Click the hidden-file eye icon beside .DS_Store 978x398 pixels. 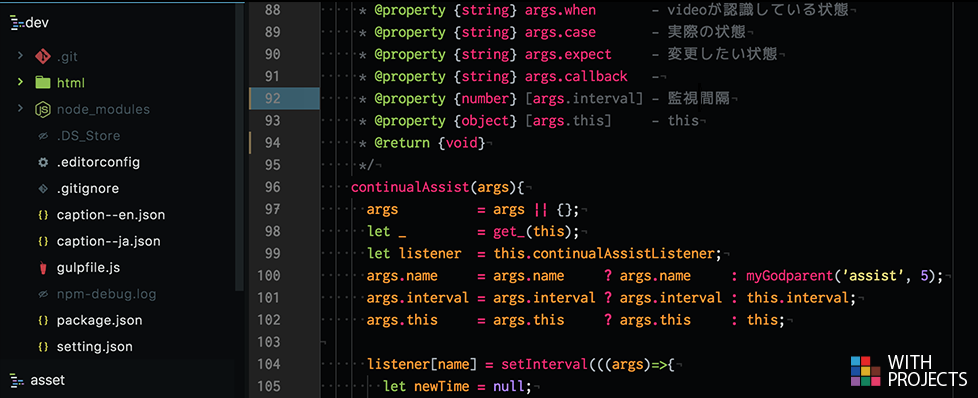pos(42,136)
